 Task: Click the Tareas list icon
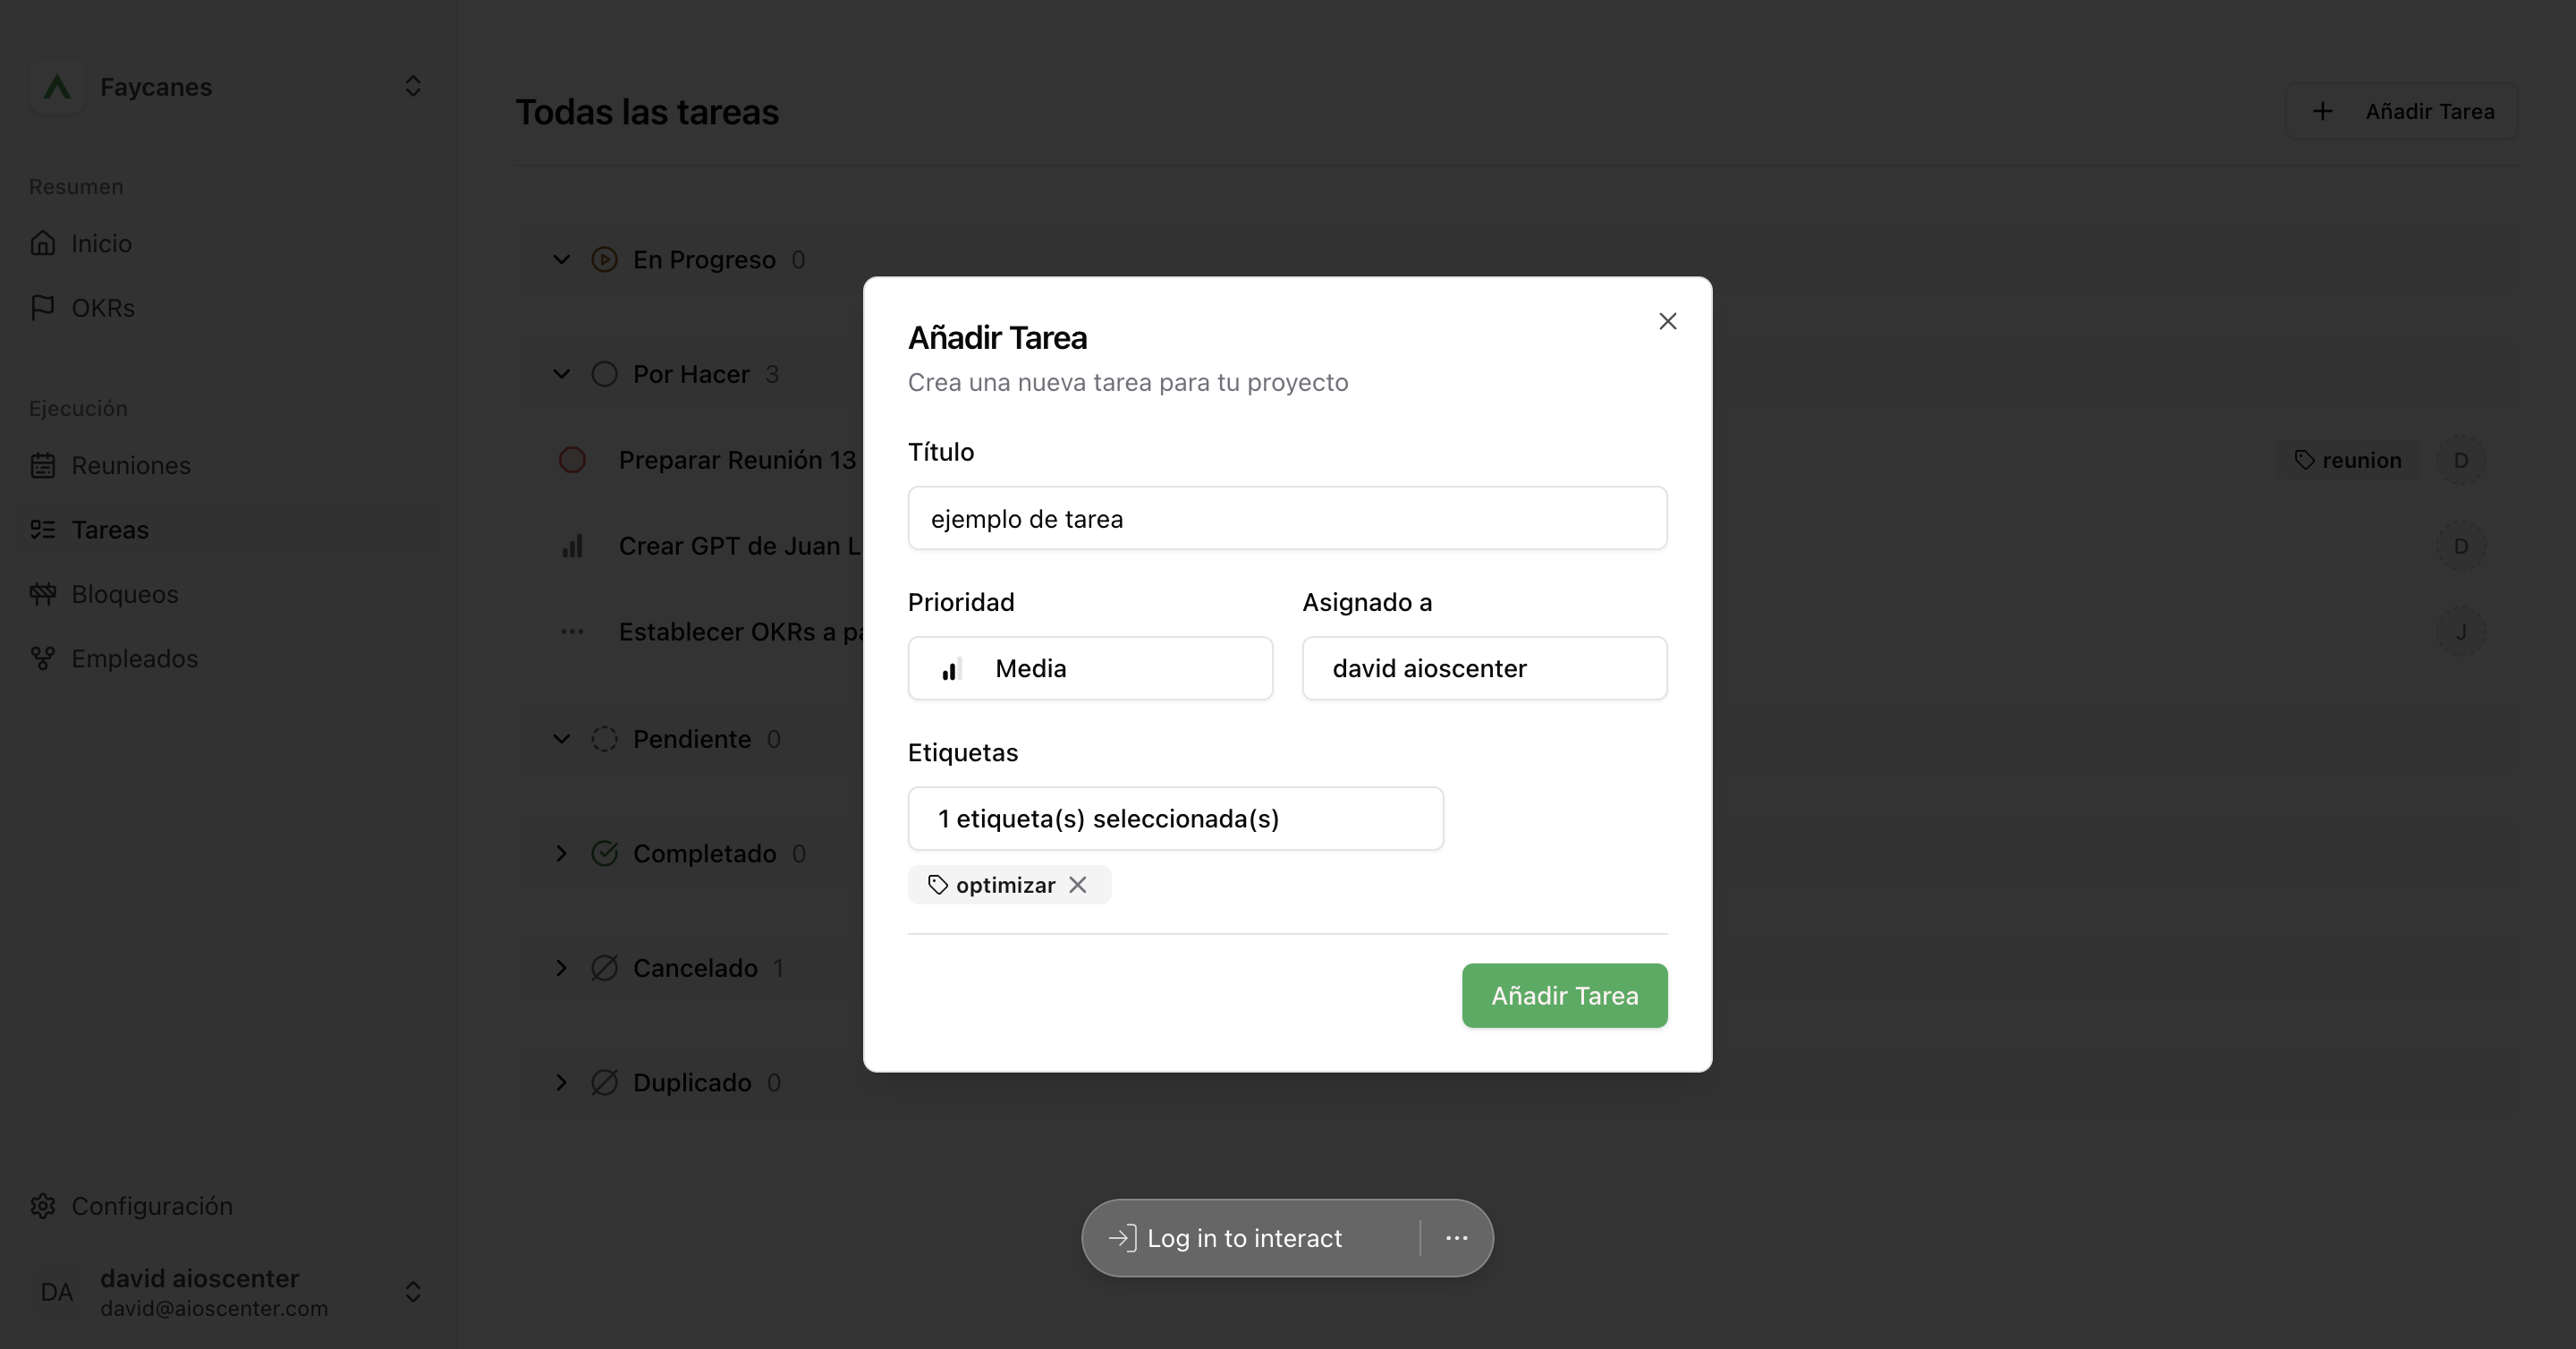coord(43,529)
